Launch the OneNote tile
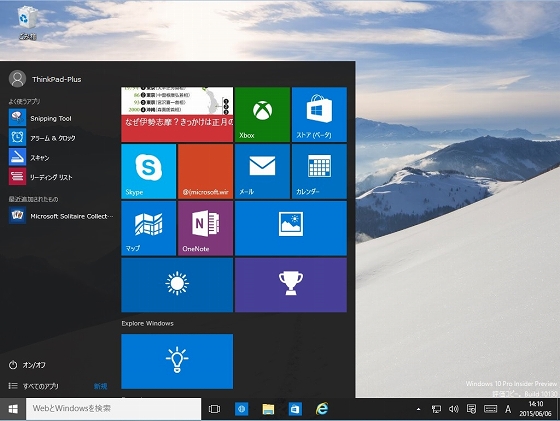The image size is (560, 421). pos(205,229)
